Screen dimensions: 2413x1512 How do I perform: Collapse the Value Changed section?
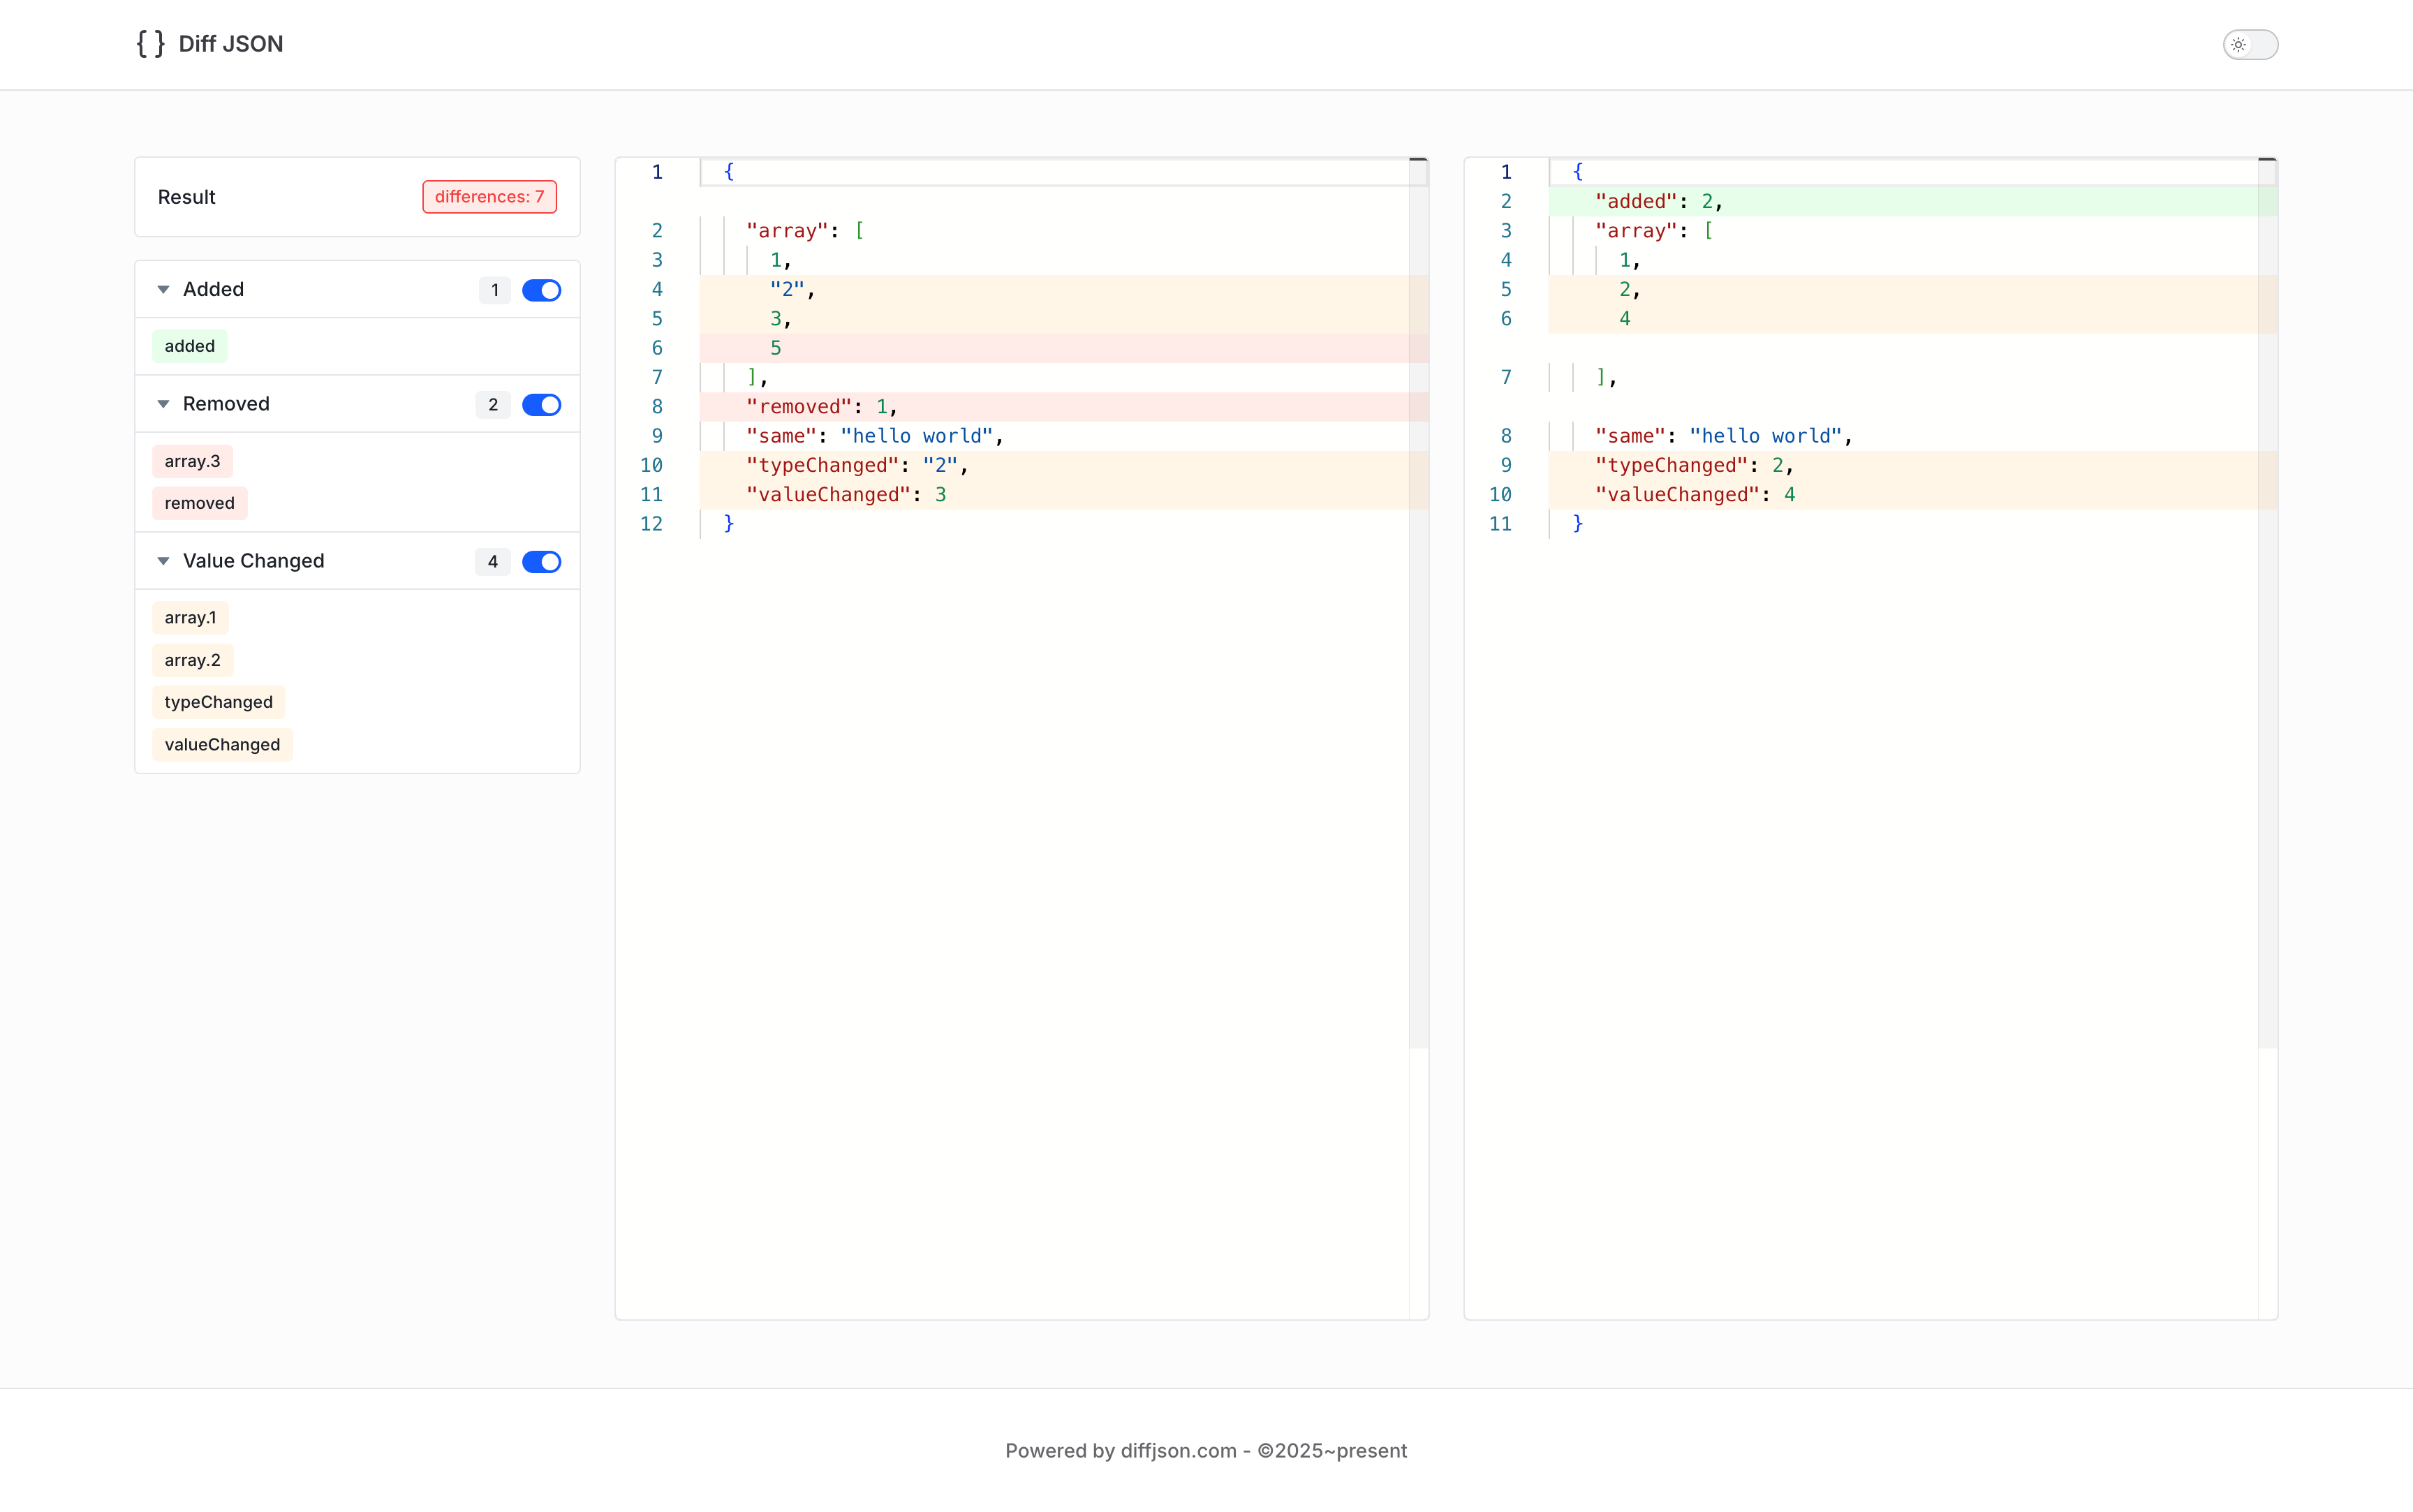point(164,561)
